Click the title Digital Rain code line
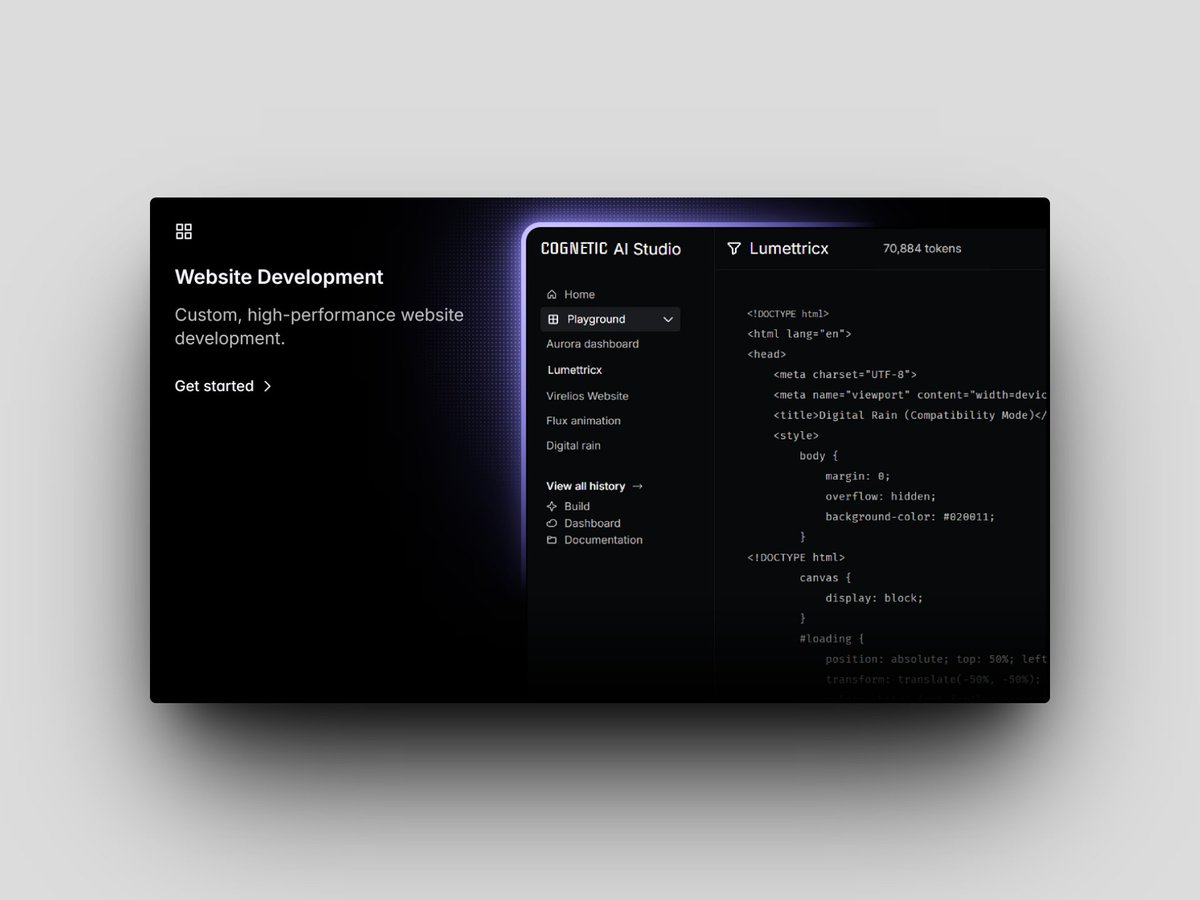 910,415
